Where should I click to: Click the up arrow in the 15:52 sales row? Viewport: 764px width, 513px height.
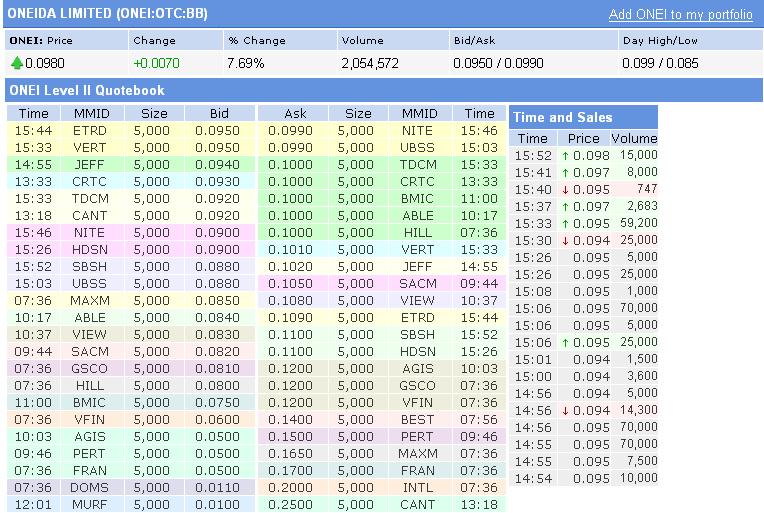(x=565, y=156)
